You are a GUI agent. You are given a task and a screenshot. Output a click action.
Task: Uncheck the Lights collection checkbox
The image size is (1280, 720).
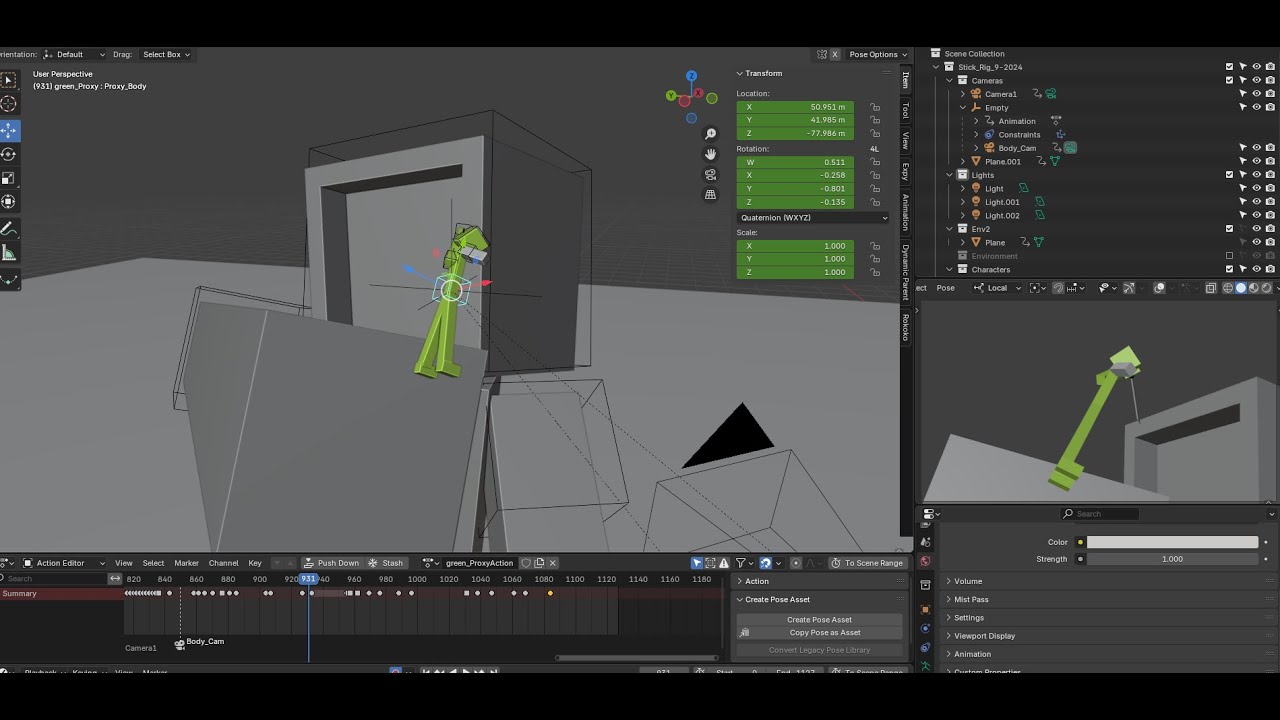click(x=1230, y=175)
